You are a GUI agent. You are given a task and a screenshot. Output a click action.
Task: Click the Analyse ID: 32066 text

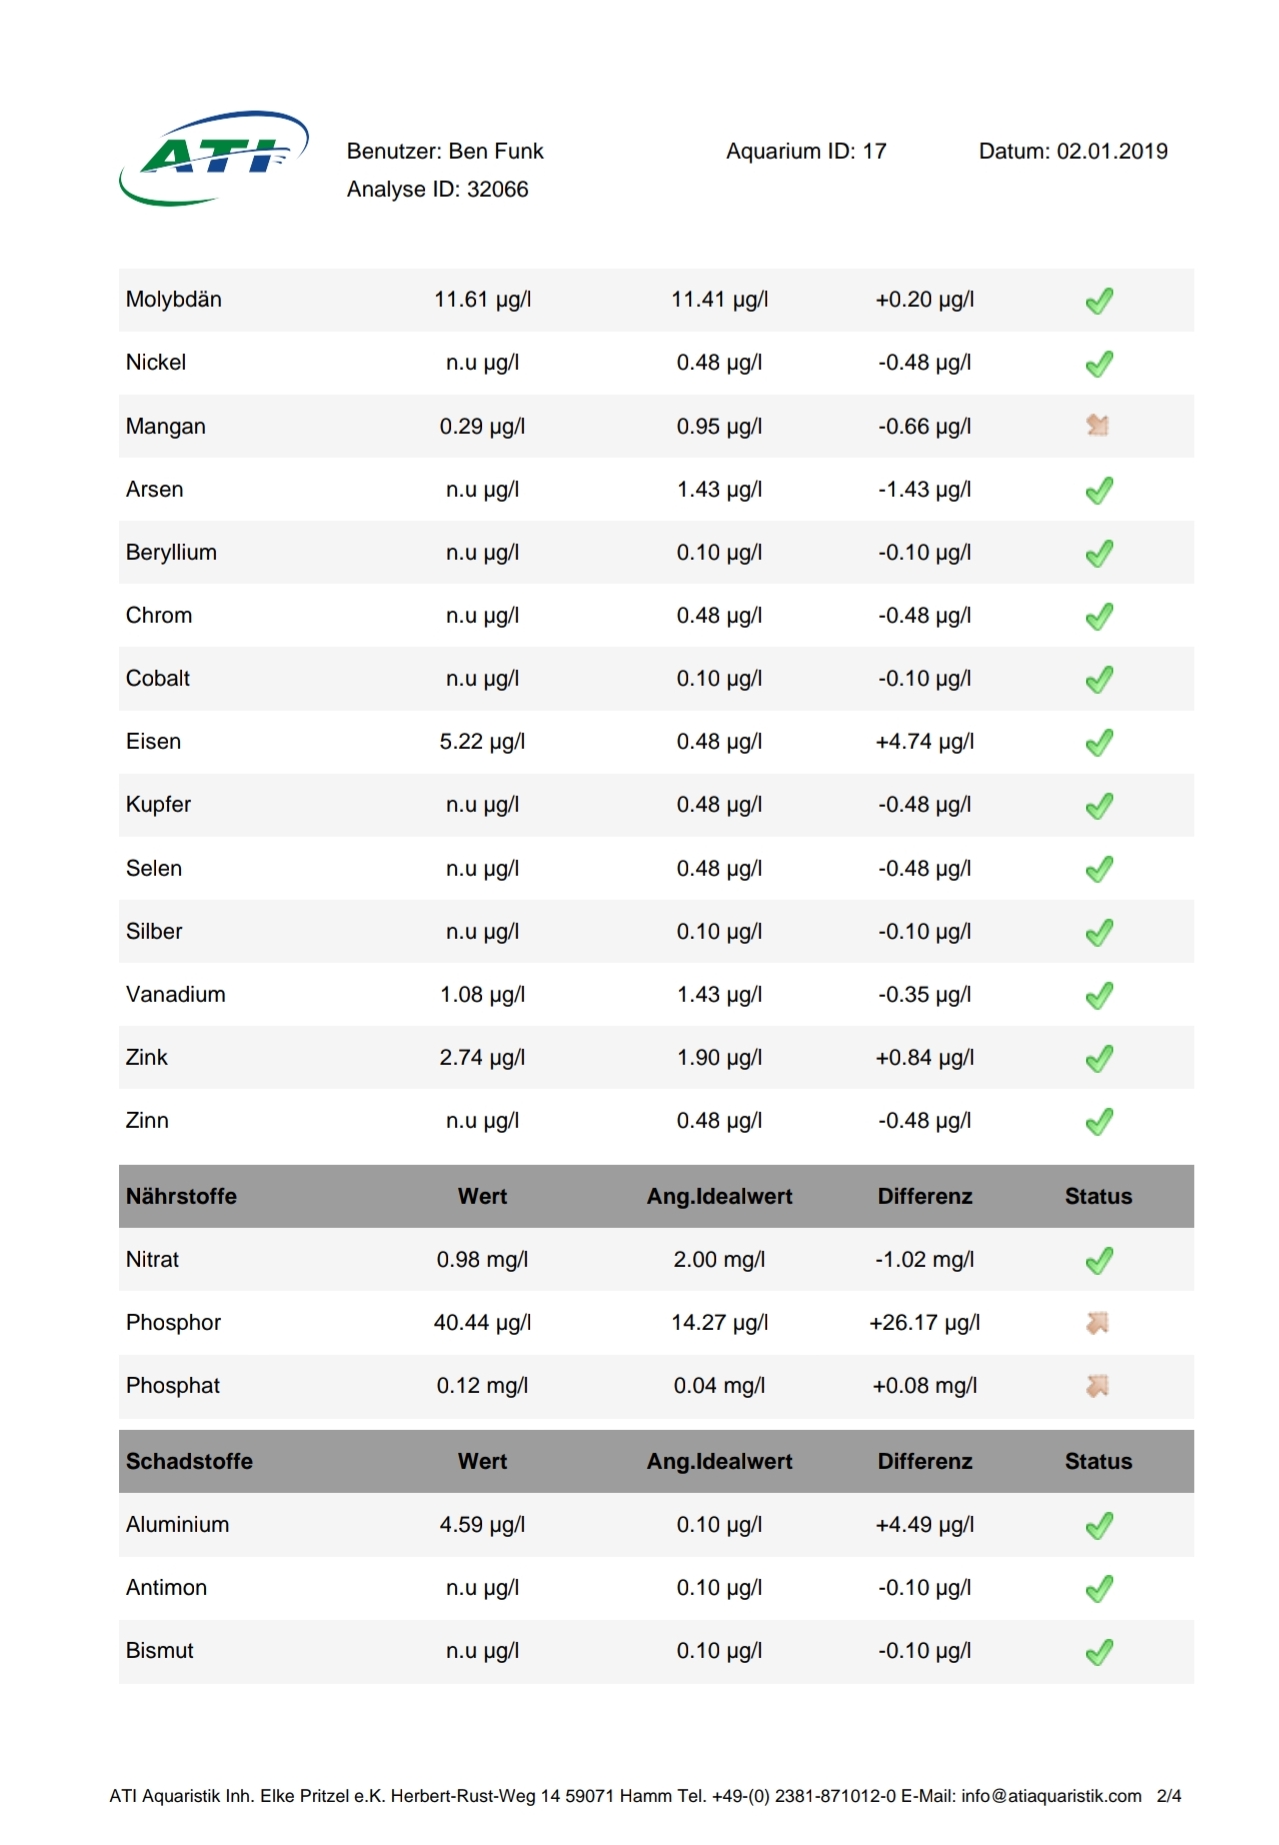tap(437, 189)
